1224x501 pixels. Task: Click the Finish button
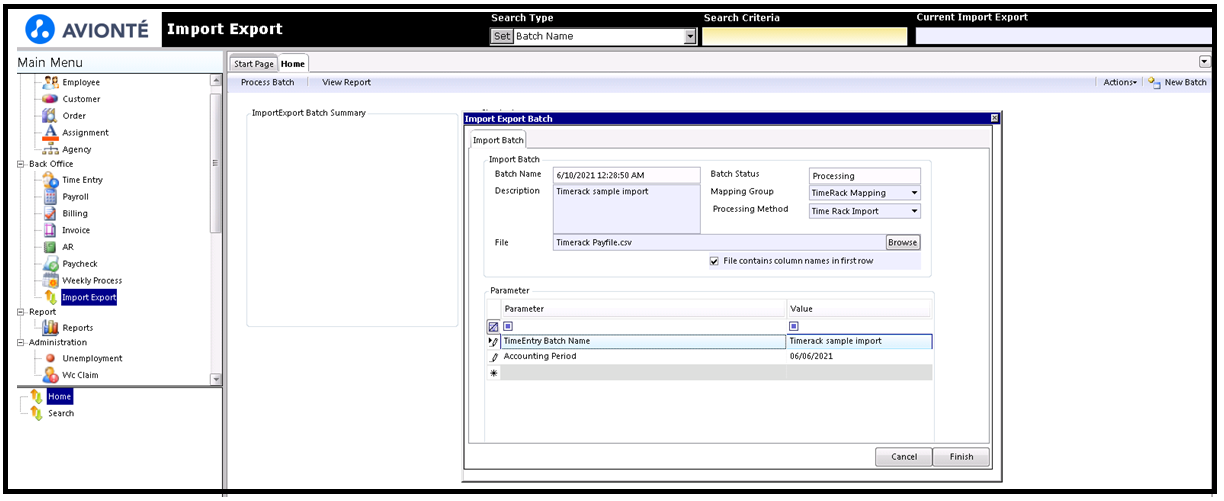(961, 457)
